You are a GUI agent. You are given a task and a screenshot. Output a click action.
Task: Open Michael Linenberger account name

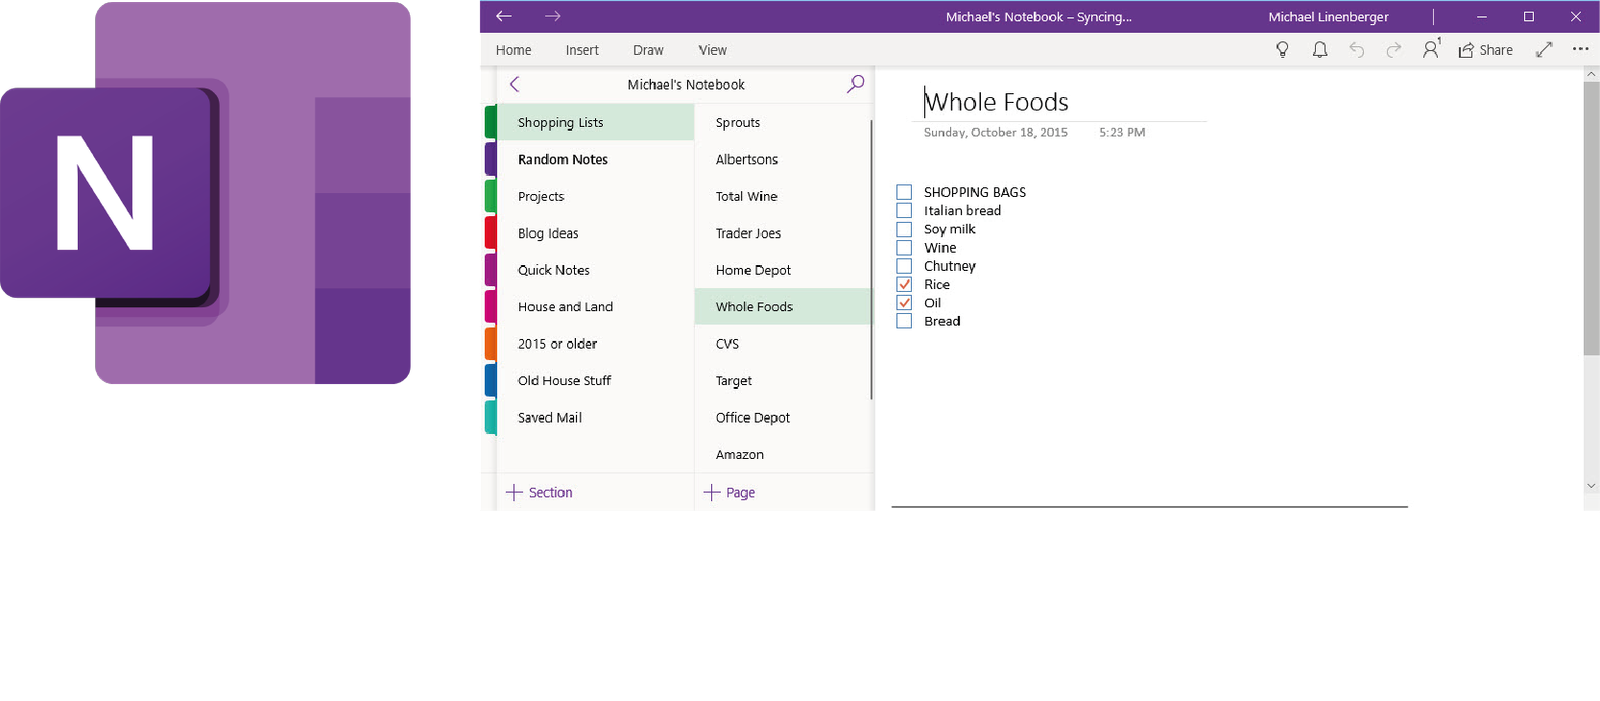pos(1328,17)
